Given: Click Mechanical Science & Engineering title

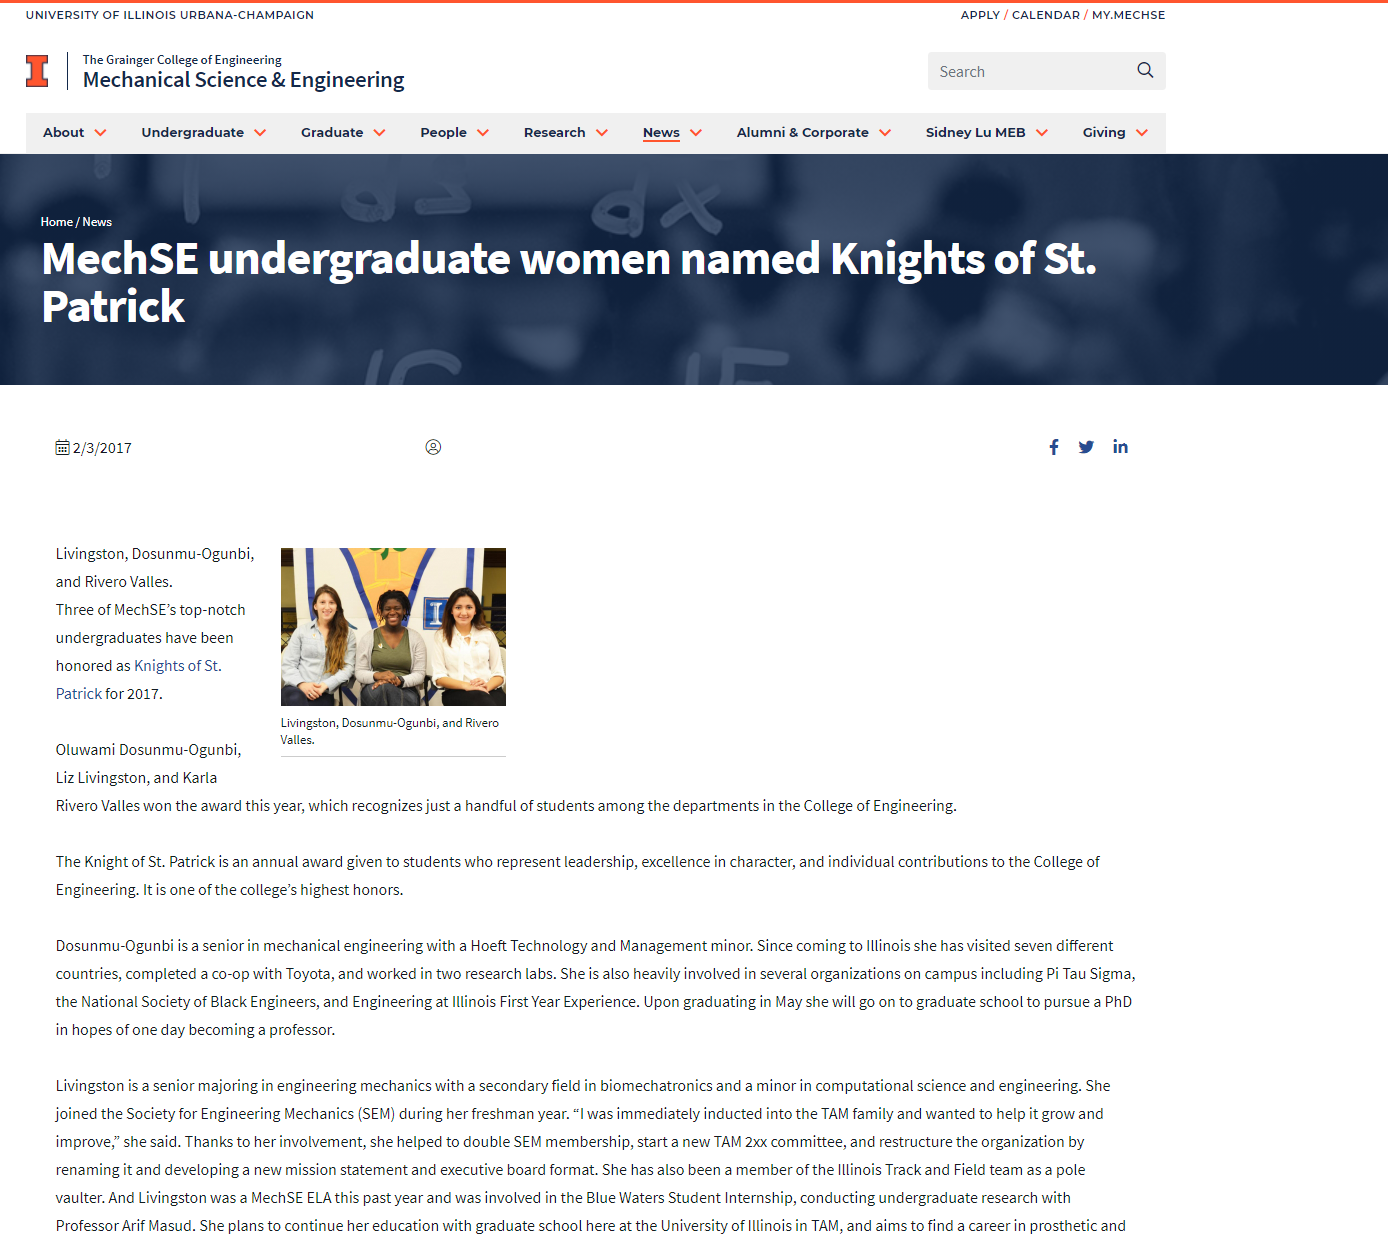Looking at the screenshot, I should [243, 80].
